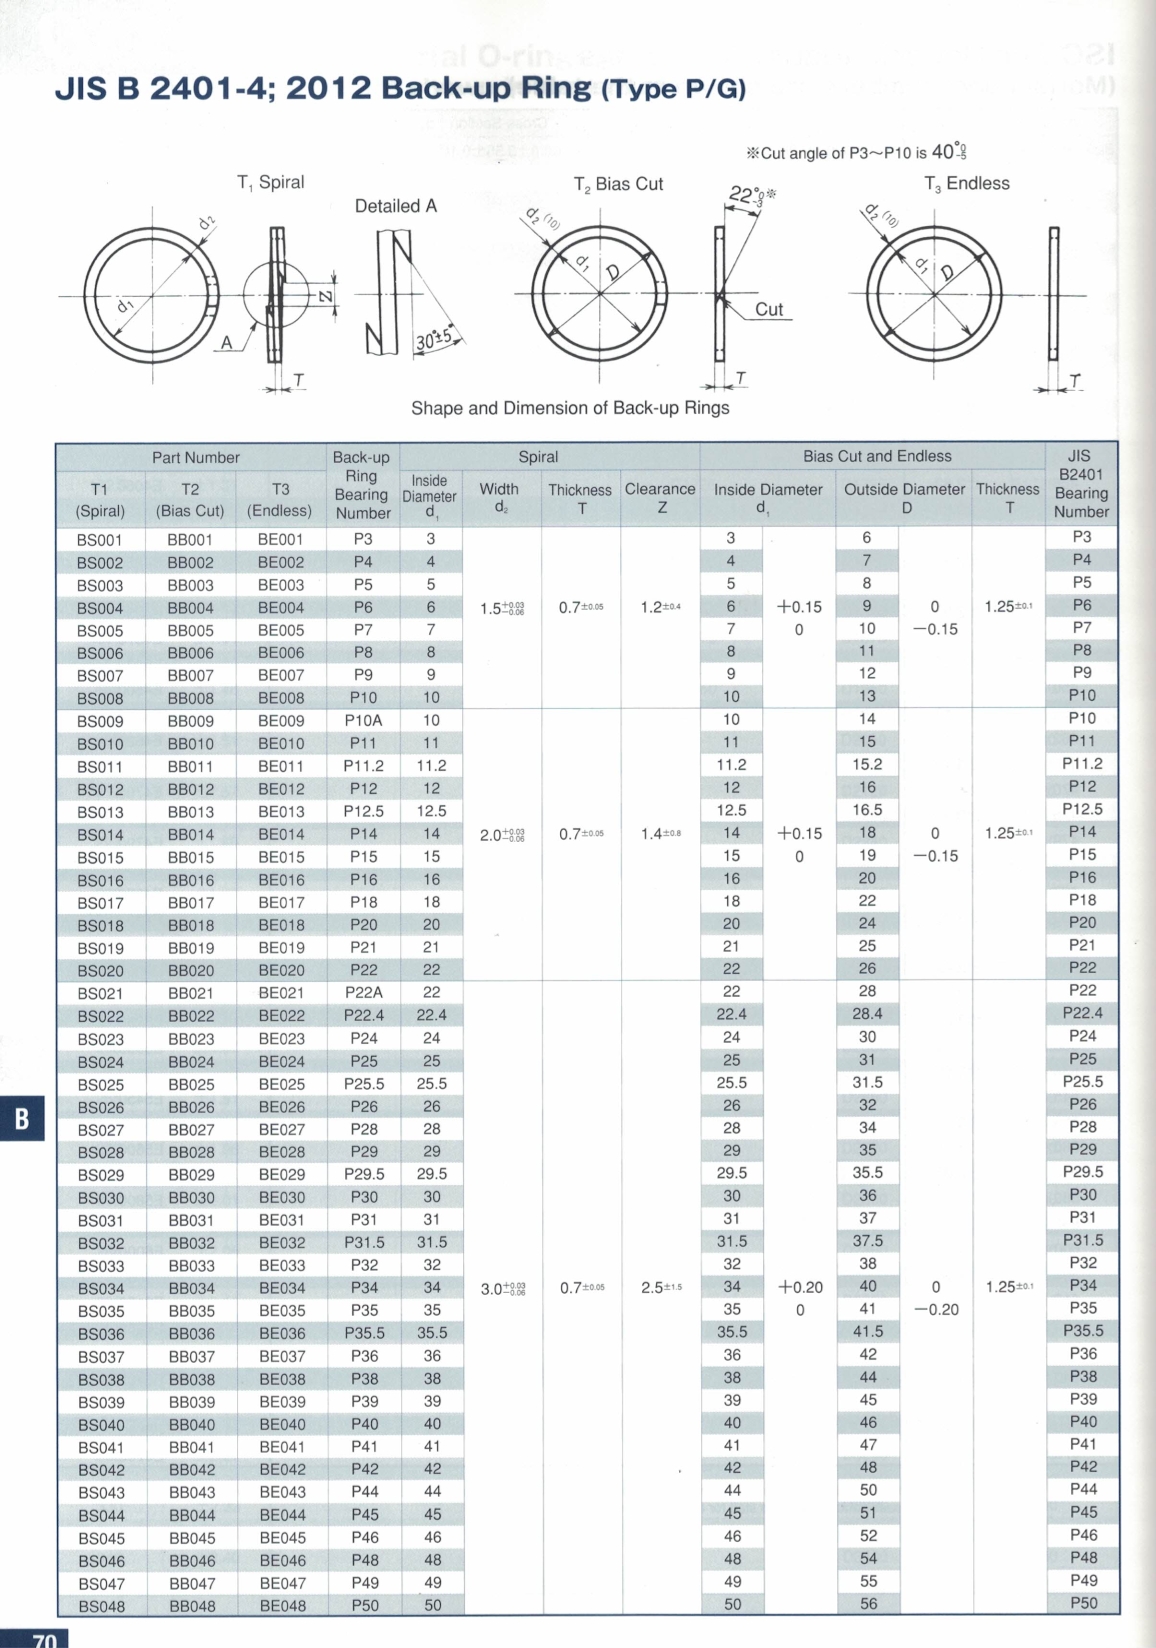Click the Clearance Z column header
The image size is (1156, 1648).
point(660,498)
